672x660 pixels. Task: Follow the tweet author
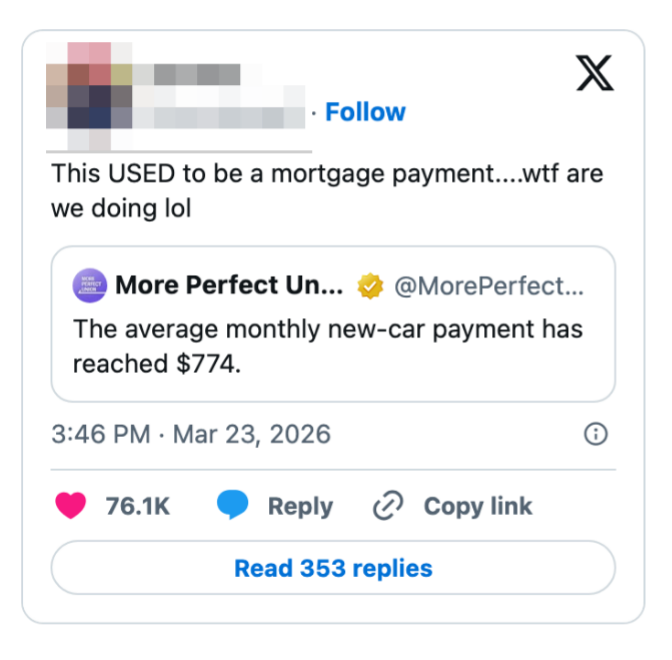[365, 112]
